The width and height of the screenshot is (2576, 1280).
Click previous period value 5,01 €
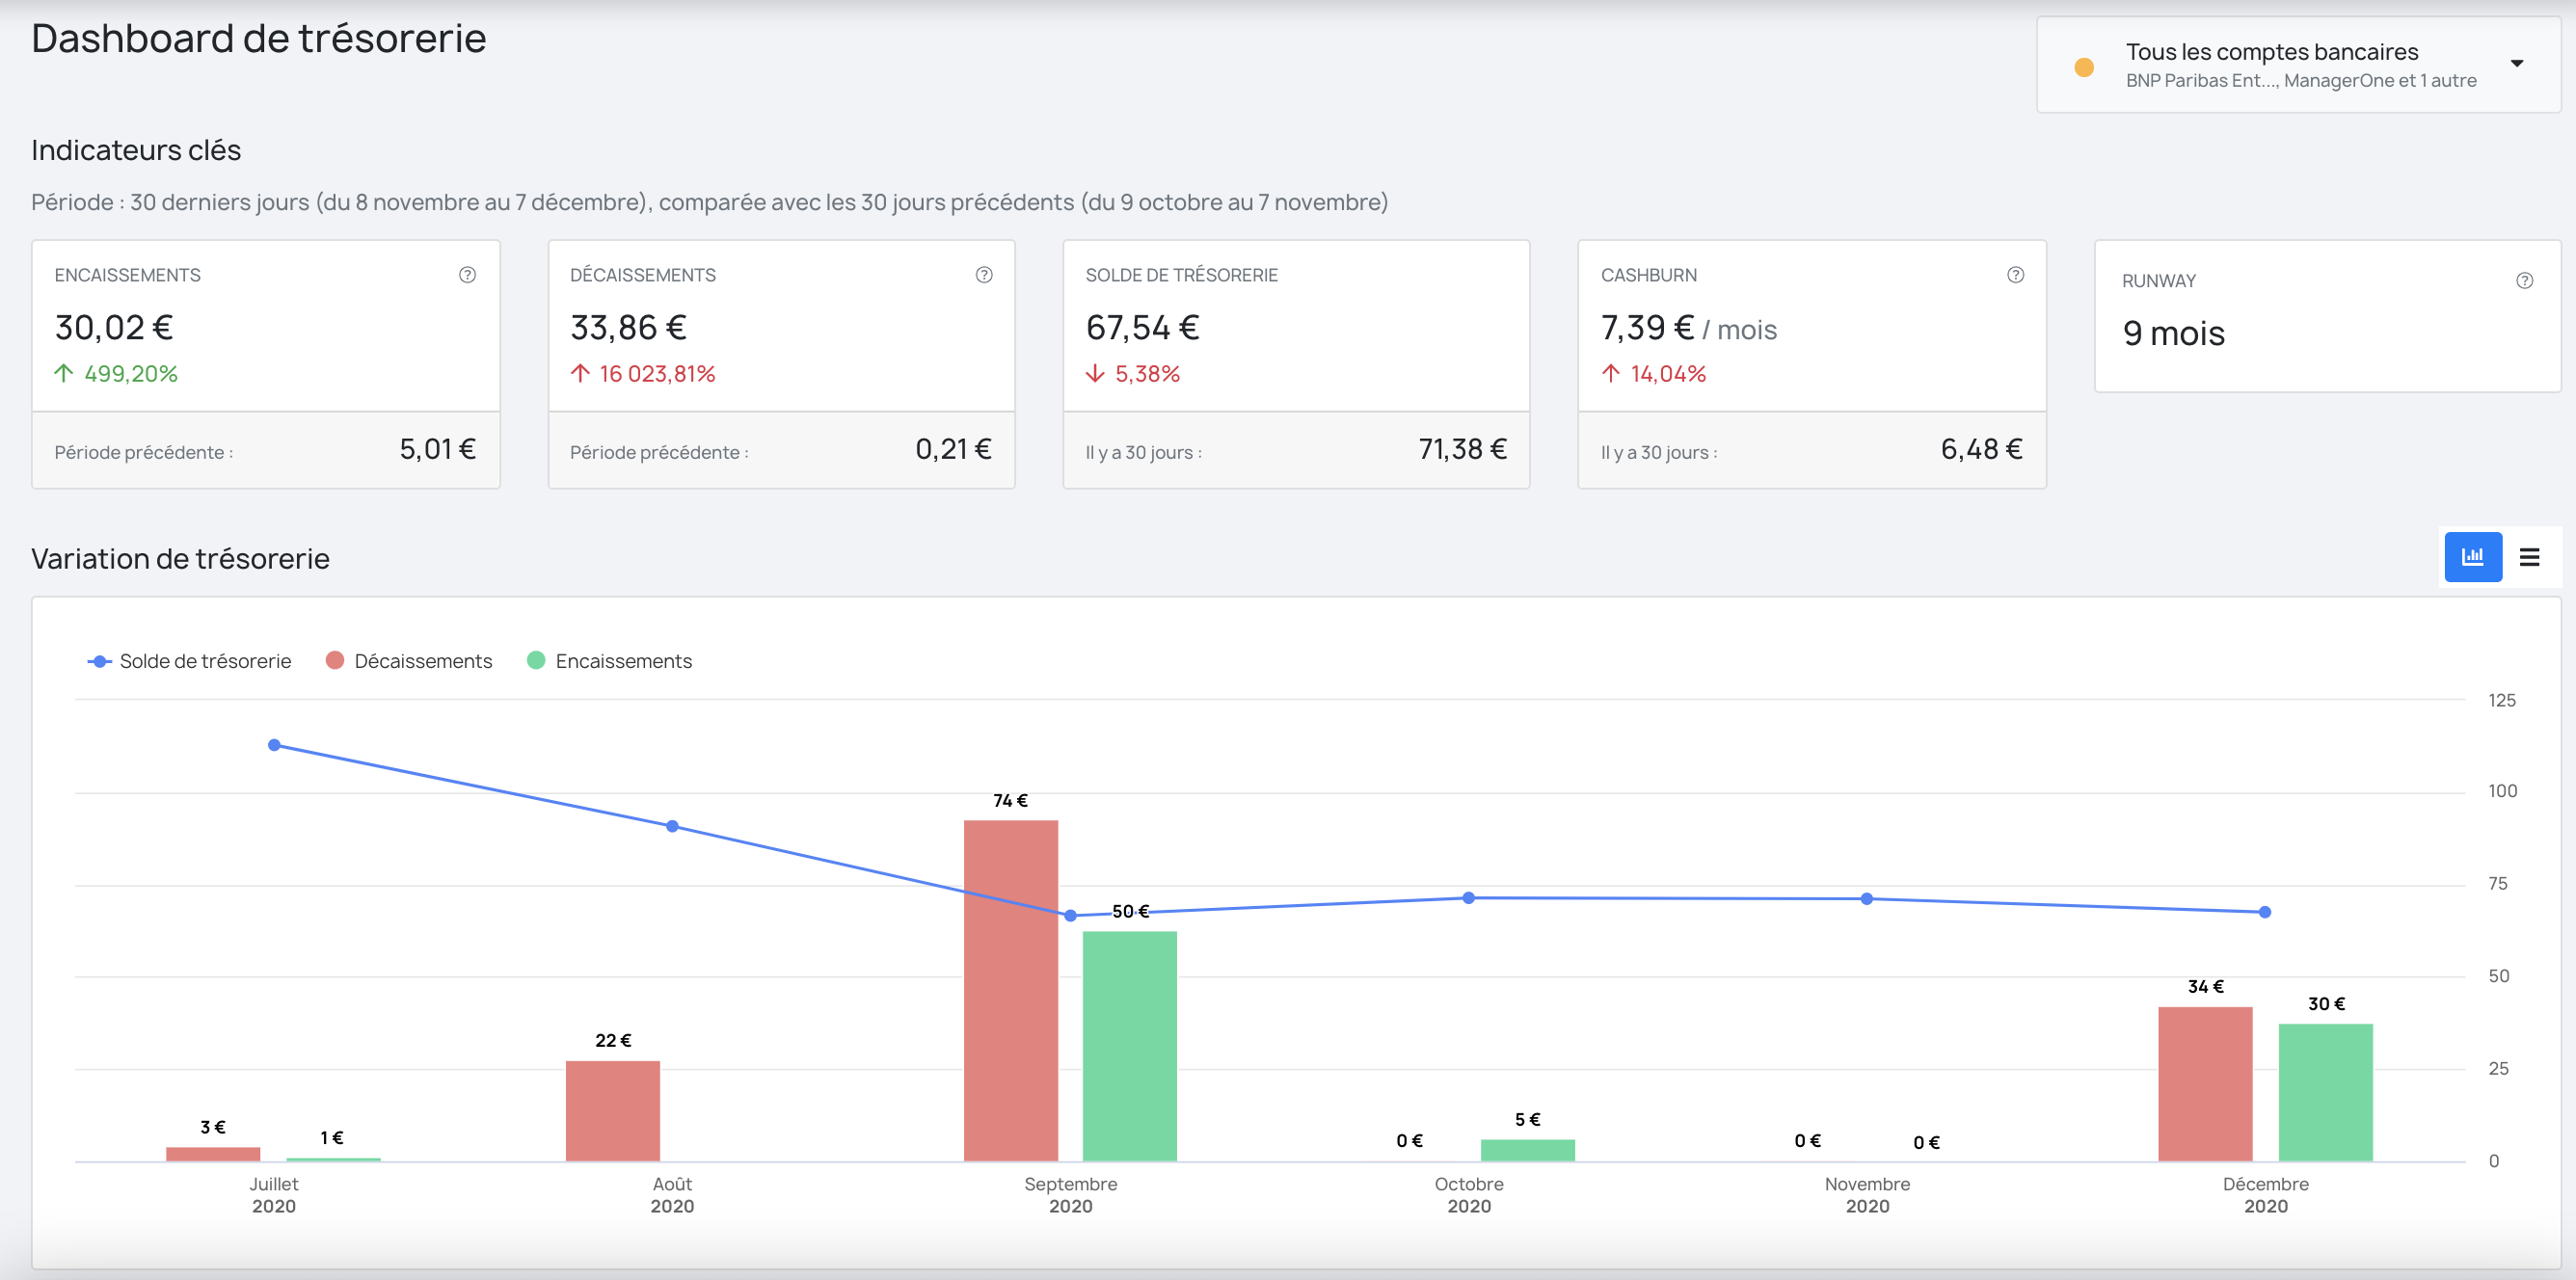coord(438,449)
